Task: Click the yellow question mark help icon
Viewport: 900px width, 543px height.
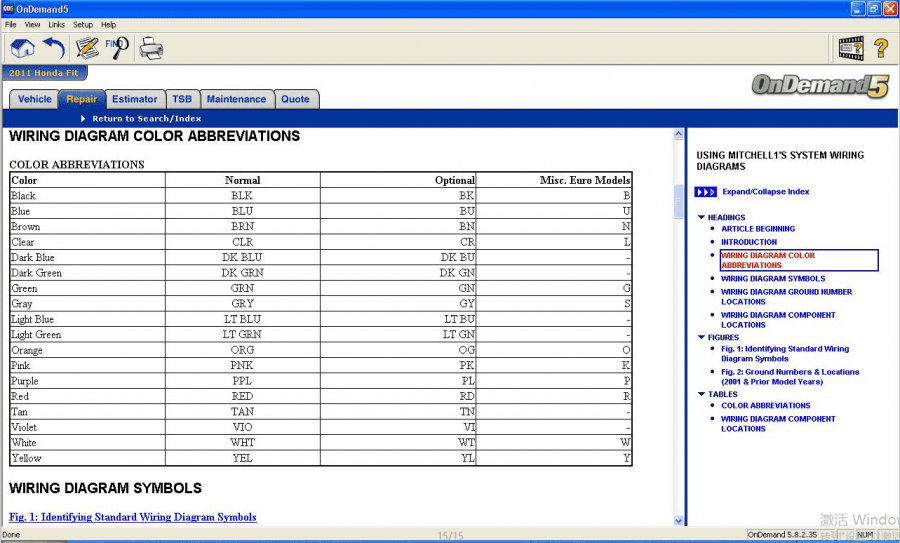Action: pyautogui.click(x=881, y=48)
